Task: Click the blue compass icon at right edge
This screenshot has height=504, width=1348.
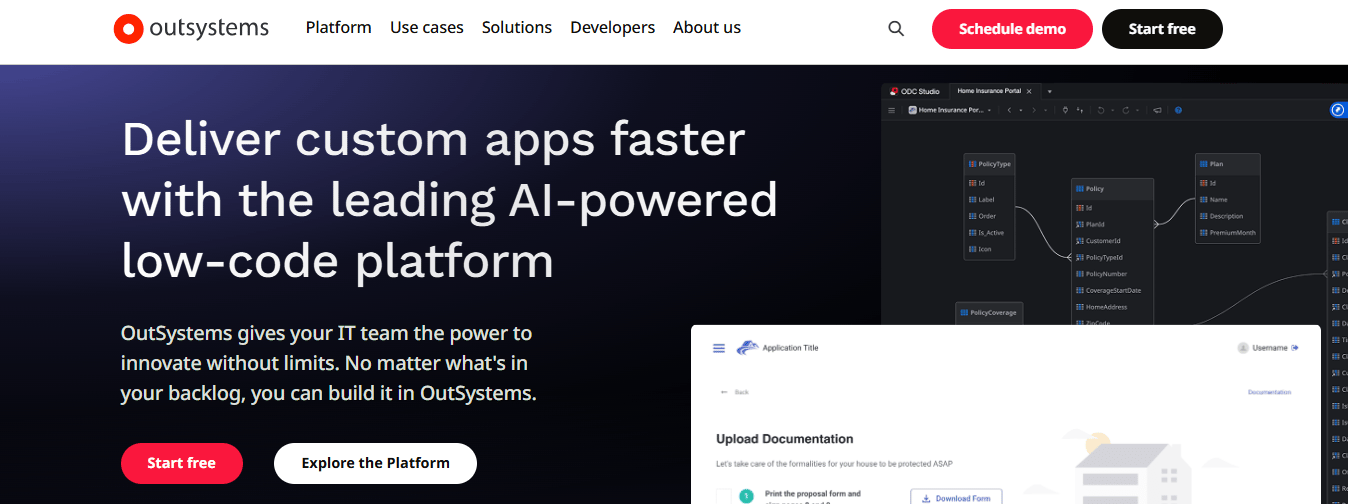Action: point(1338,110)
